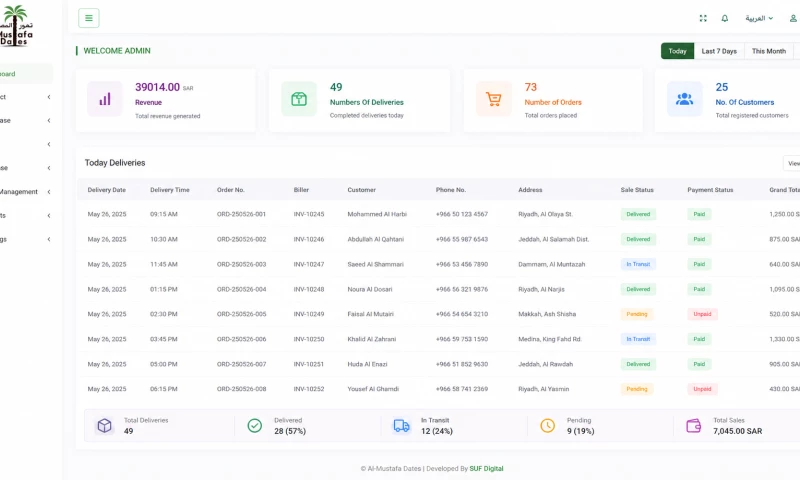Screen dimensions: 800x480
Task: Click the Total Deliveries cube icon
Action: pos(105,425)
